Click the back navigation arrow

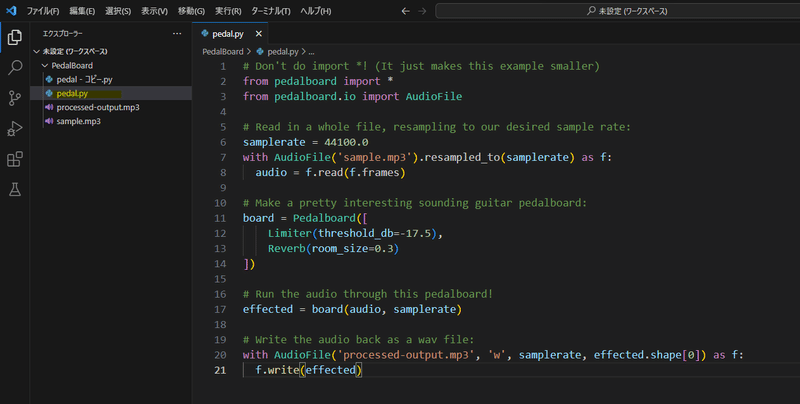tap(406, 11)
